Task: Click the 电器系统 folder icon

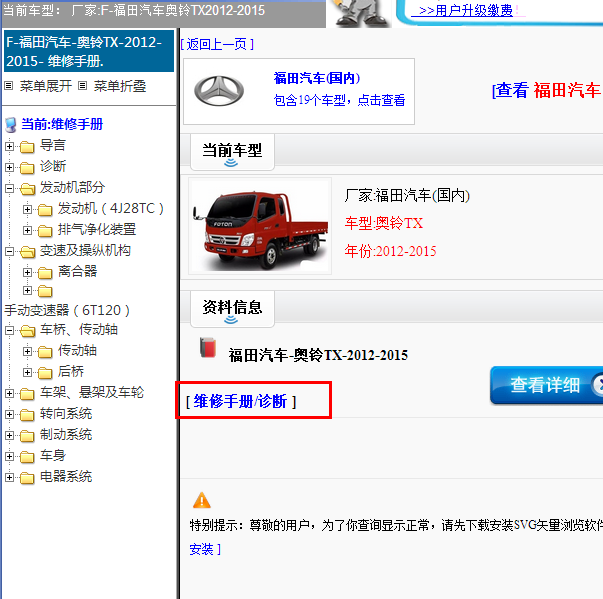Action: 27,478
